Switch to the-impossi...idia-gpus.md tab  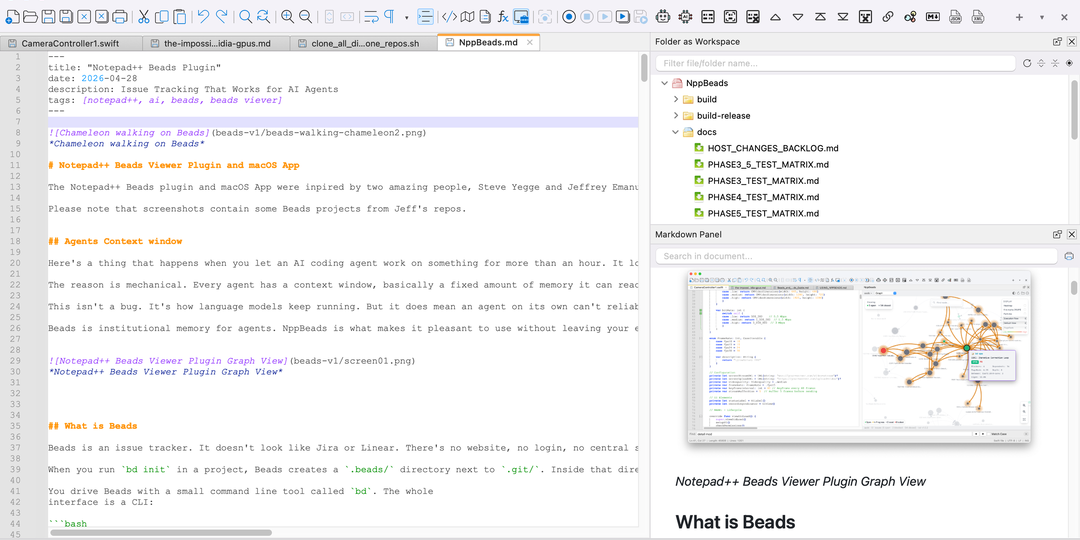[x=216, y=43]
